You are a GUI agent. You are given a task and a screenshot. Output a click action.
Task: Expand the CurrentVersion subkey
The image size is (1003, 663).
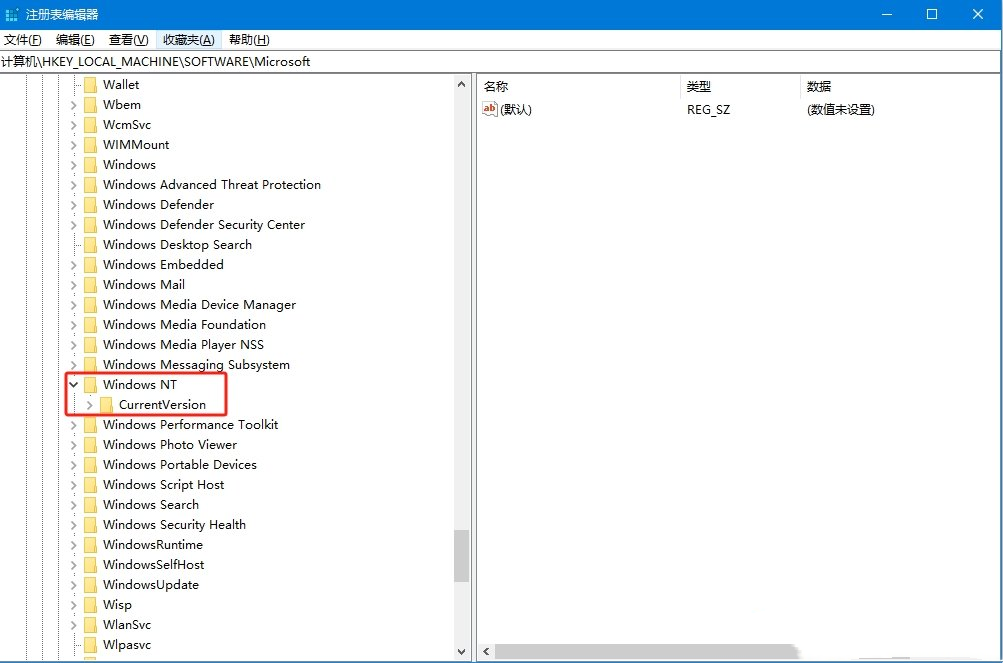click(x=89, y=405)
